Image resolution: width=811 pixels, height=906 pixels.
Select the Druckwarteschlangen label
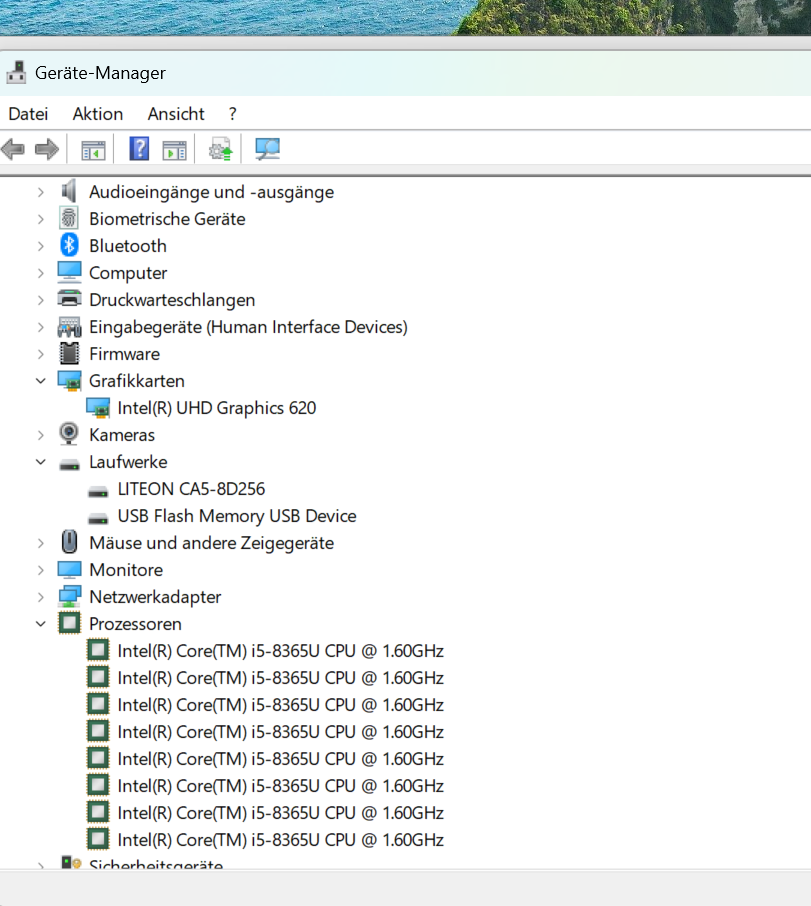pyautogui.click(x=172, y=300)
